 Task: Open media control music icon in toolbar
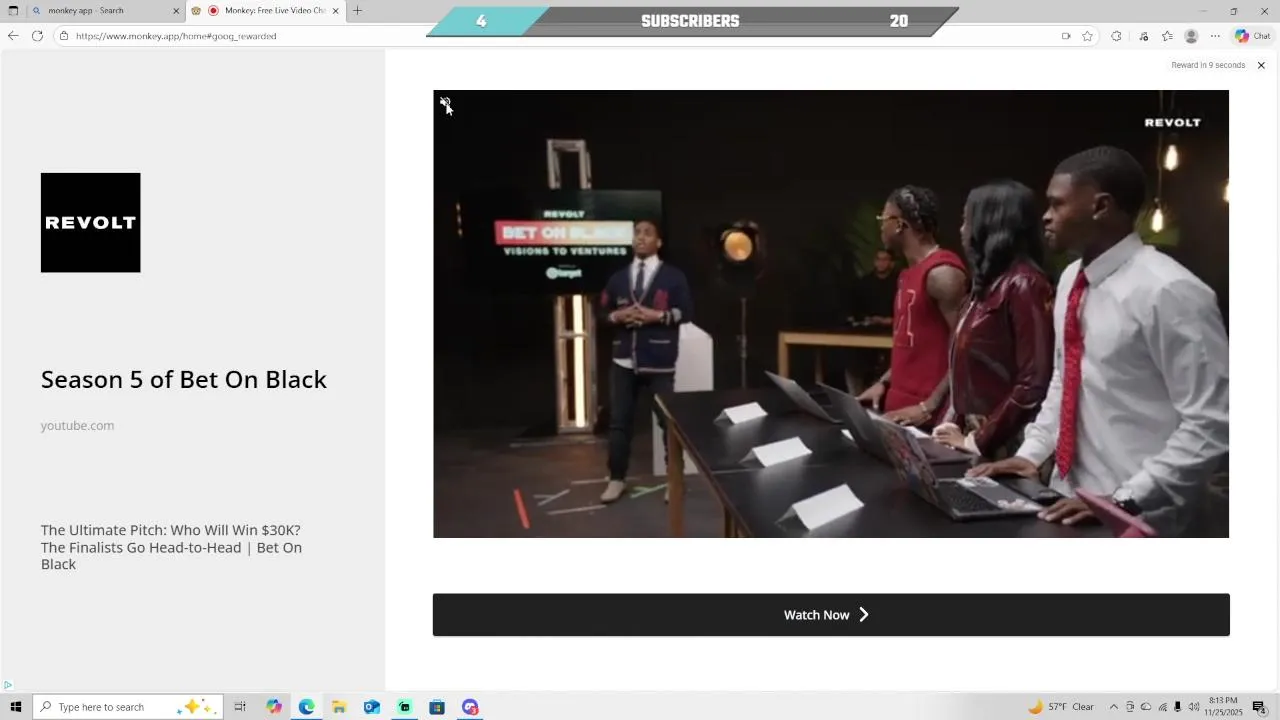[1143, 36]
